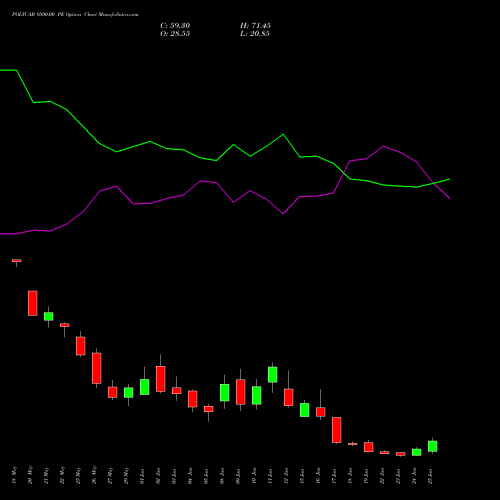
Task: Click the 25 Jun date label
Action: 430,476
